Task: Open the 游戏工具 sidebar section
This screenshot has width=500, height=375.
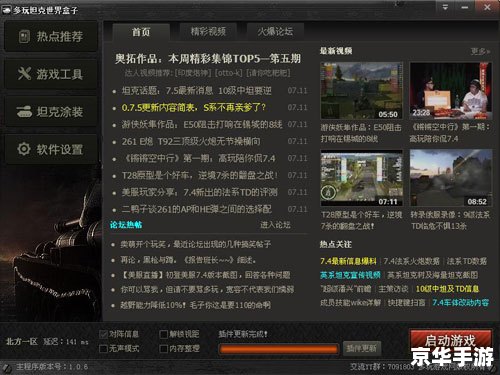Action: (x=51, y=74)
